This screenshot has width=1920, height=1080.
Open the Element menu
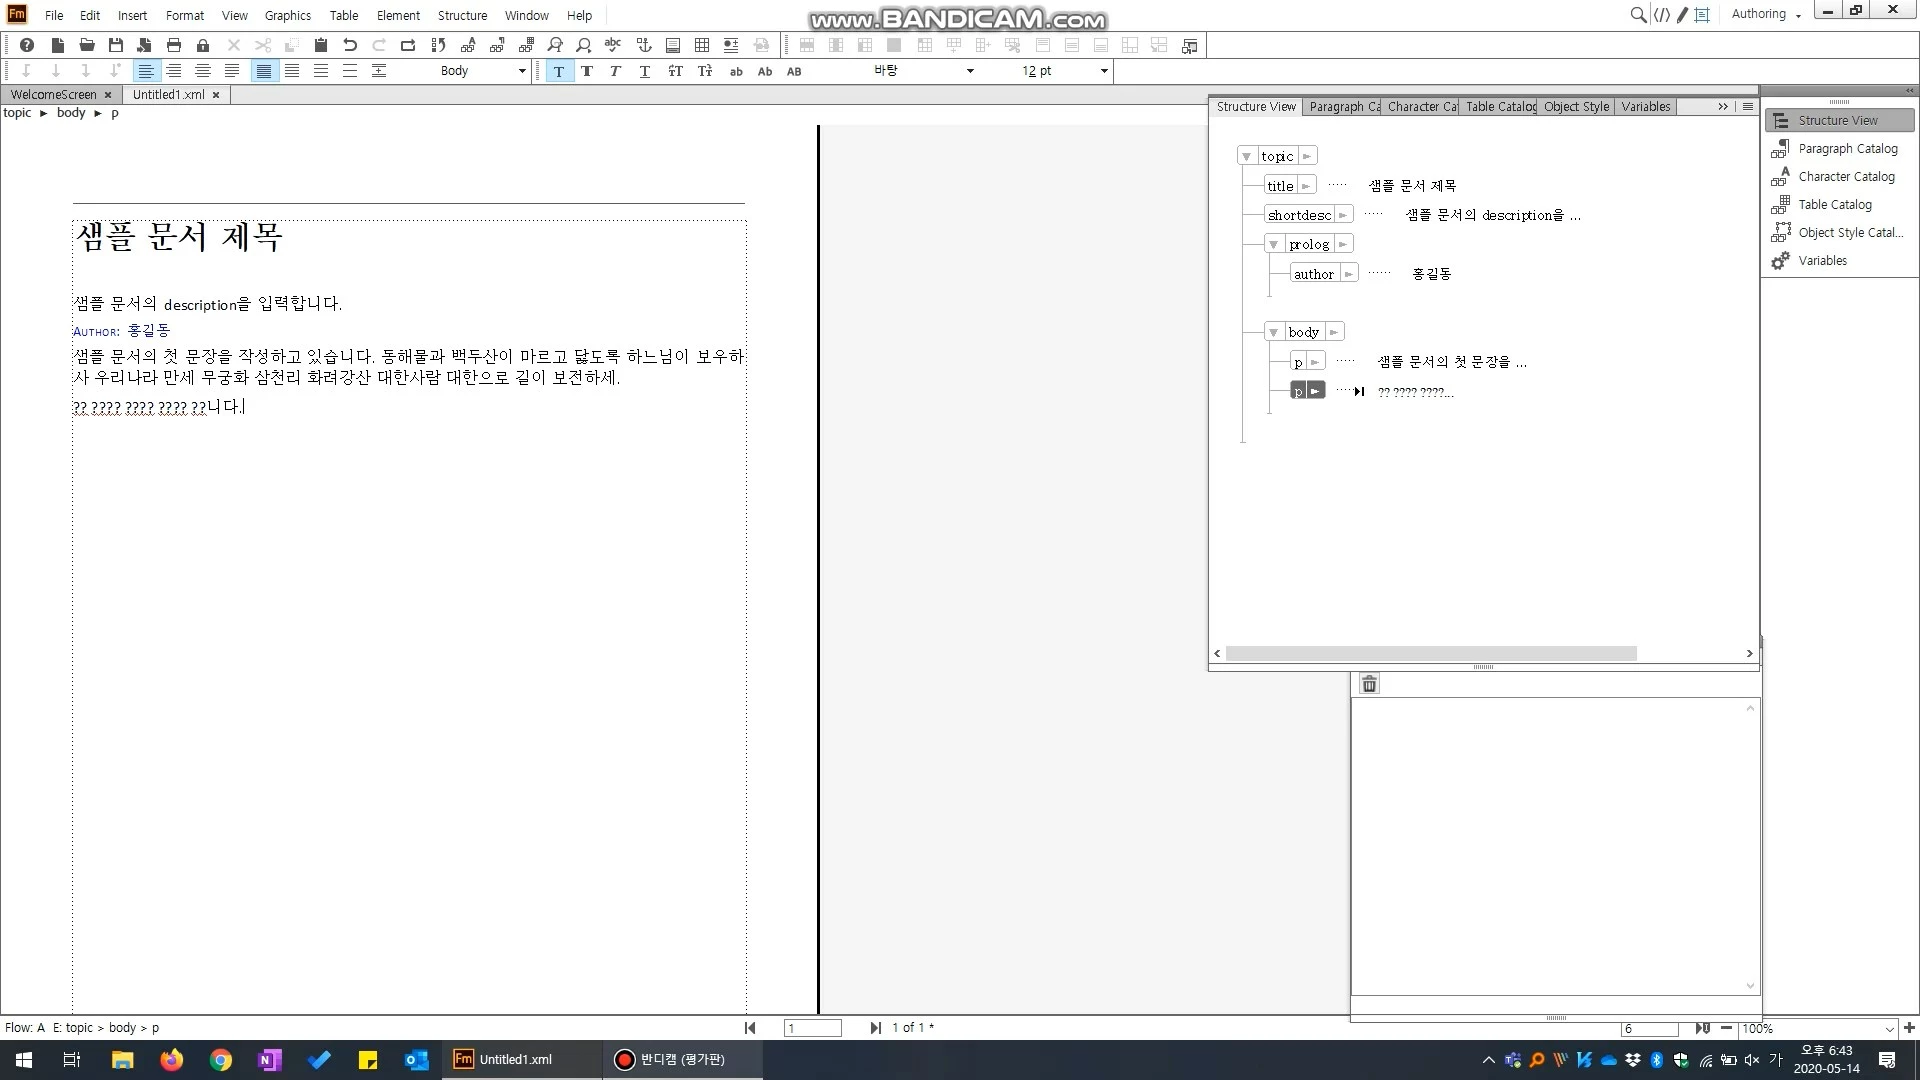398,15
